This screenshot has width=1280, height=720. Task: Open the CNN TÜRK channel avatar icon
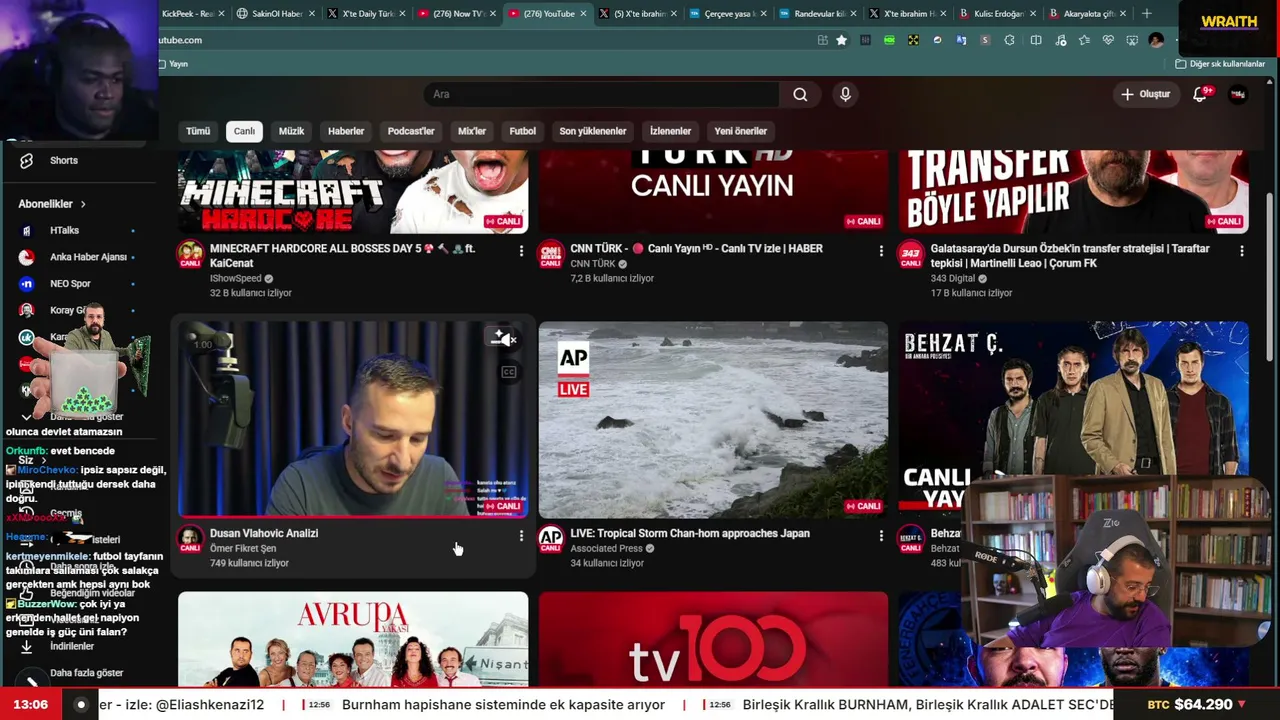coord(550,254)
